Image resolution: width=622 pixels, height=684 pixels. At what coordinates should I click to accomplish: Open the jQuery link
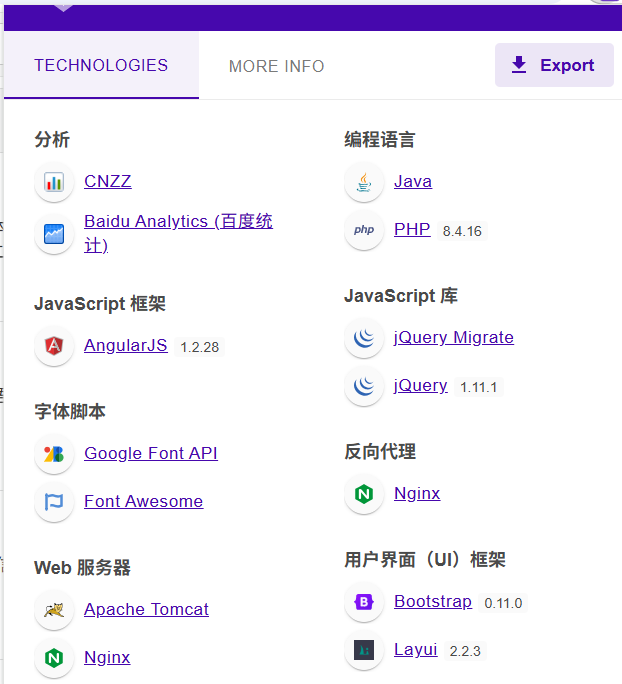click(x=420, y=386)
